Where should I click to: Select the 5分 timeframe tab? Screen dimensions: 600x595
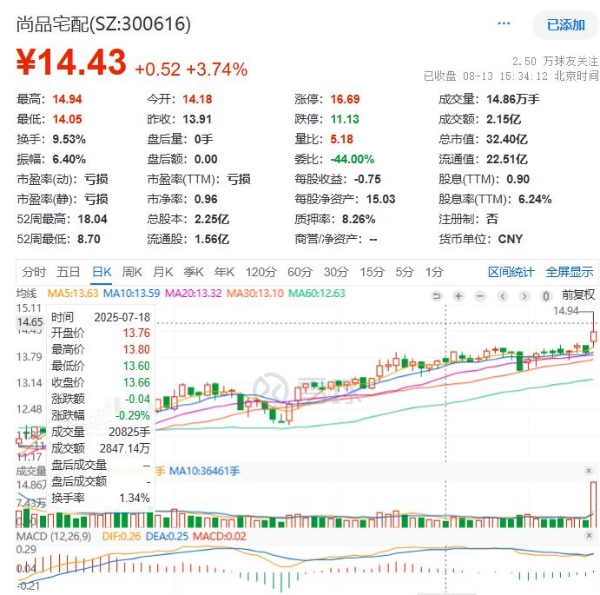pos(405,272)
